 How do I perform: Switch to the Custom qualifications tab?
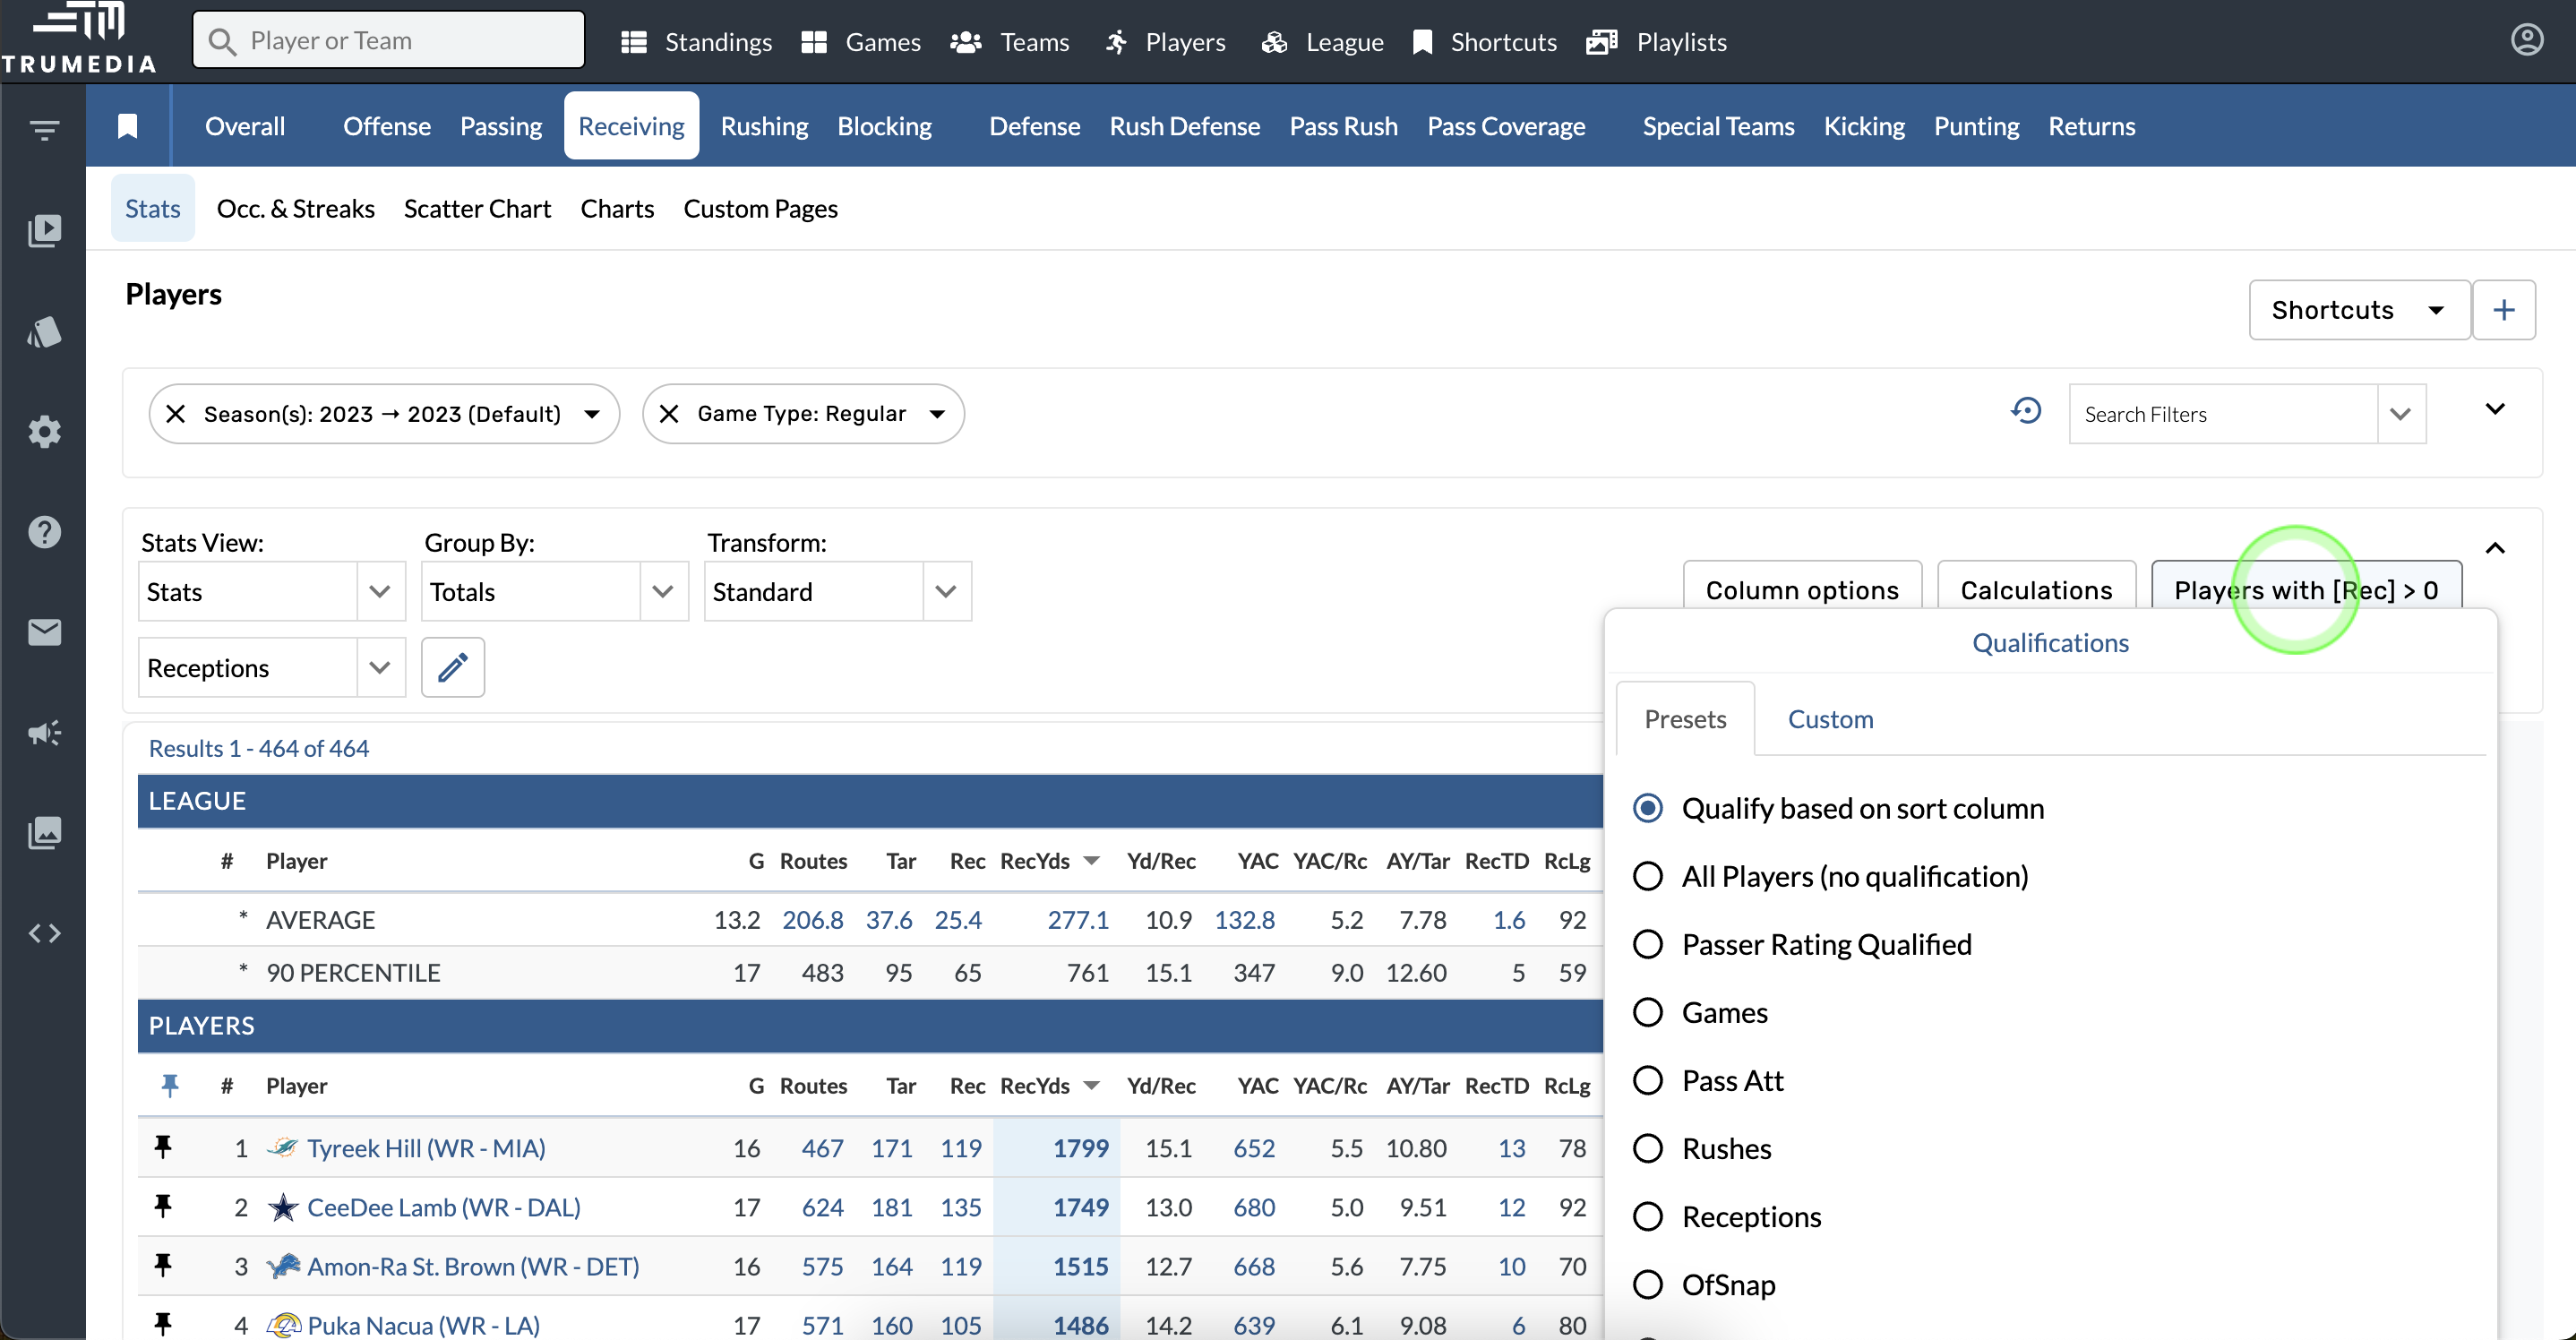[x=1830, y=719]
